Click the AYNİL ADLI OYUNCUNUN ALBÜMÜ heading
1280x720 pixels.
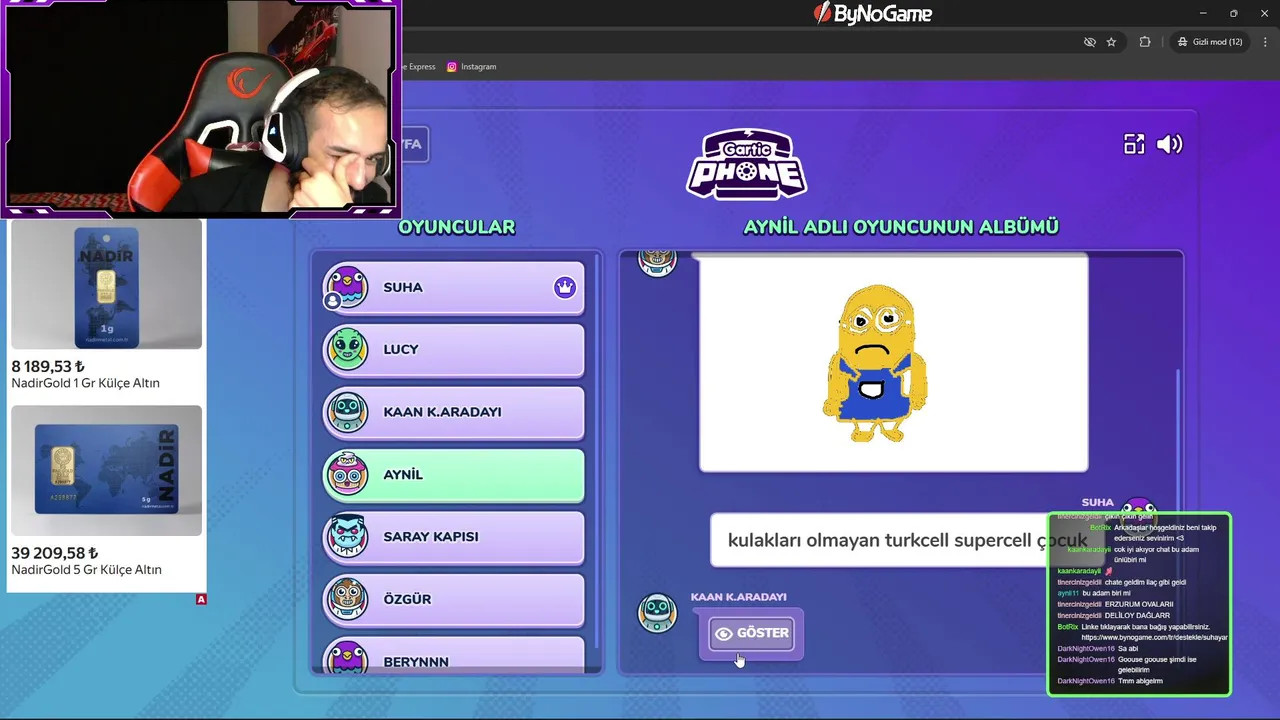(901, 227)
